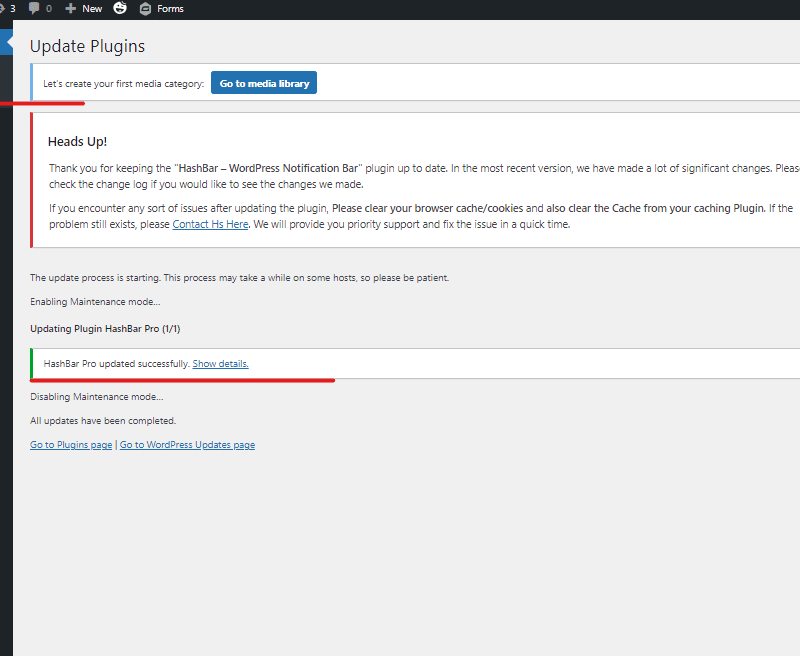Open the Go to WordPress Updates page link
800x656 pixels.
[x=187, y=445]
